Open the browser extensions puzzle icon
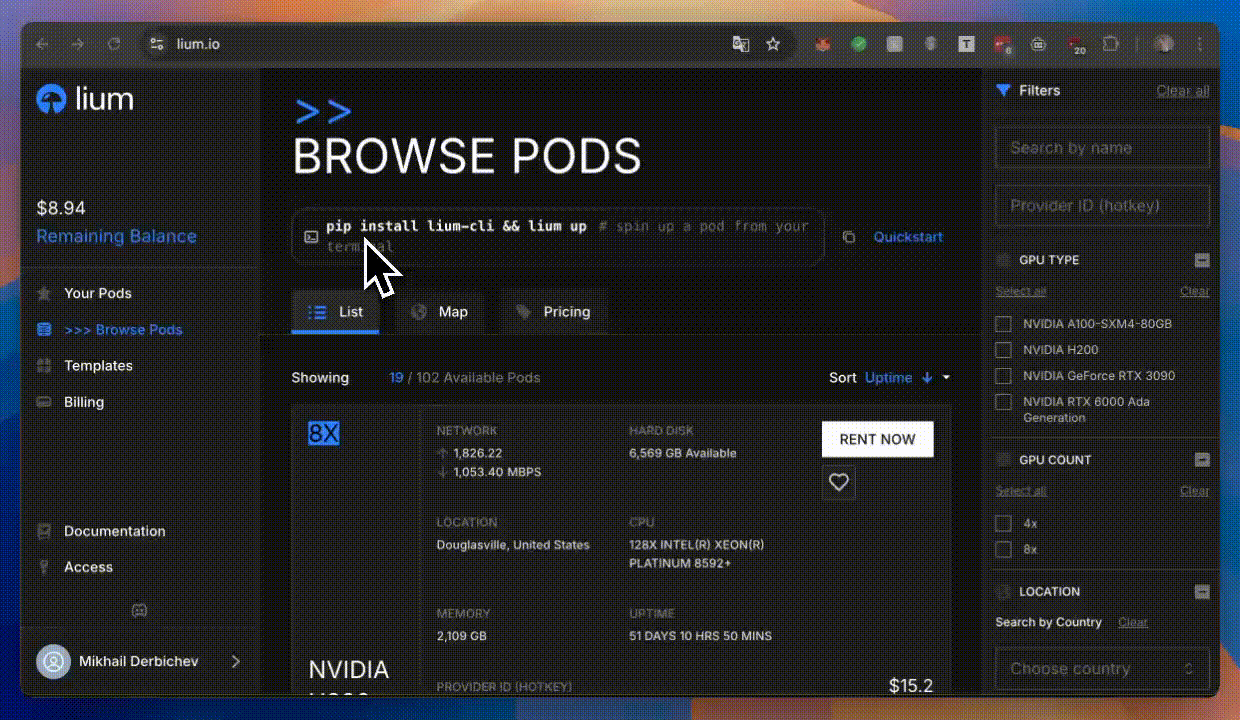This screenshot has width=1240, height=720. (x=1111, y=44)
